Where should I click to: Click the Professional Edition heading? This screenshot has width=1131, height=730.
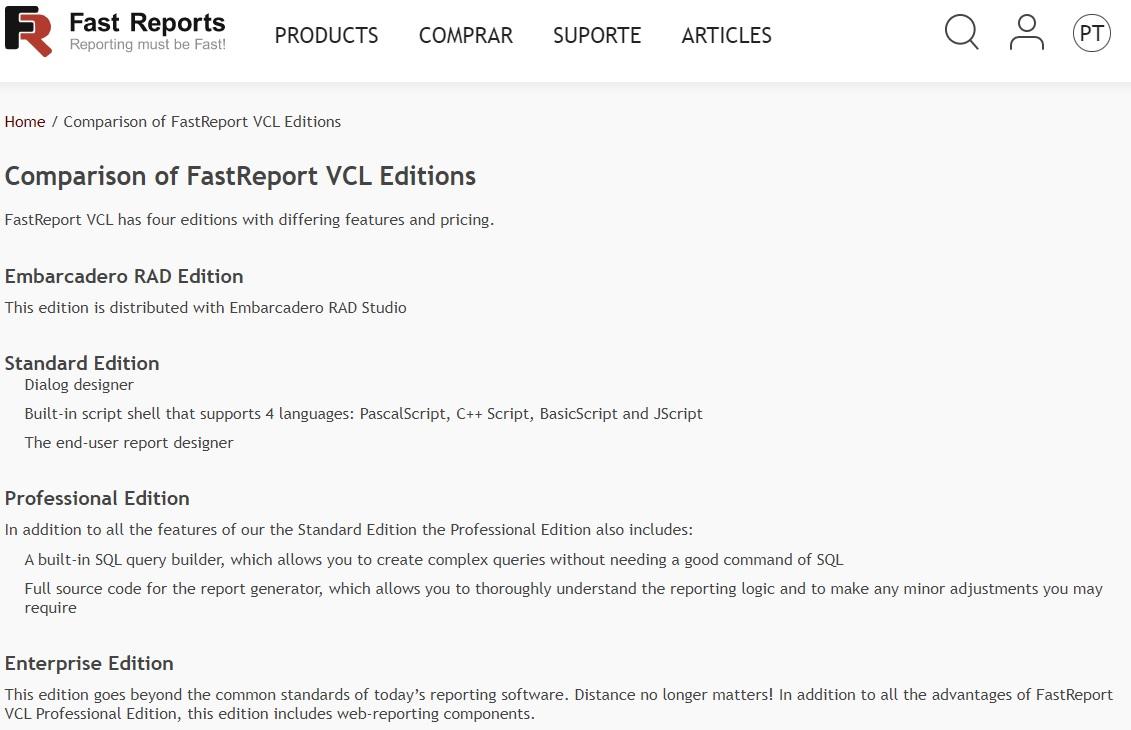pos(97,498)
